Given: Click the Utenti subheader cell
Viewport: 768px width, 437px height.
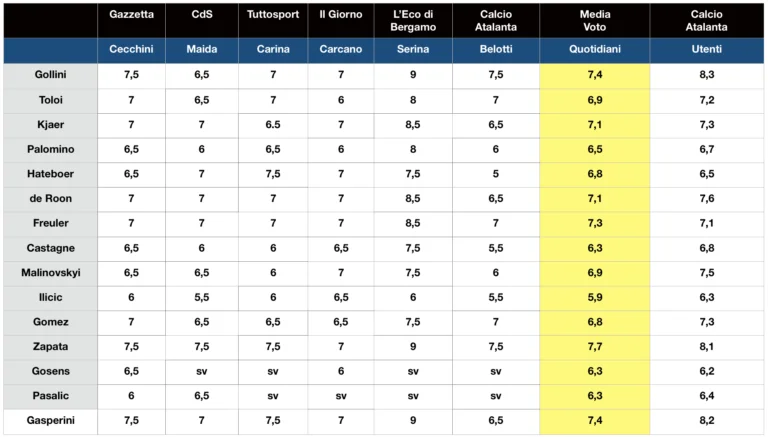Looking at the screenshot, I should pyautogui.click(x=707, y=49).
